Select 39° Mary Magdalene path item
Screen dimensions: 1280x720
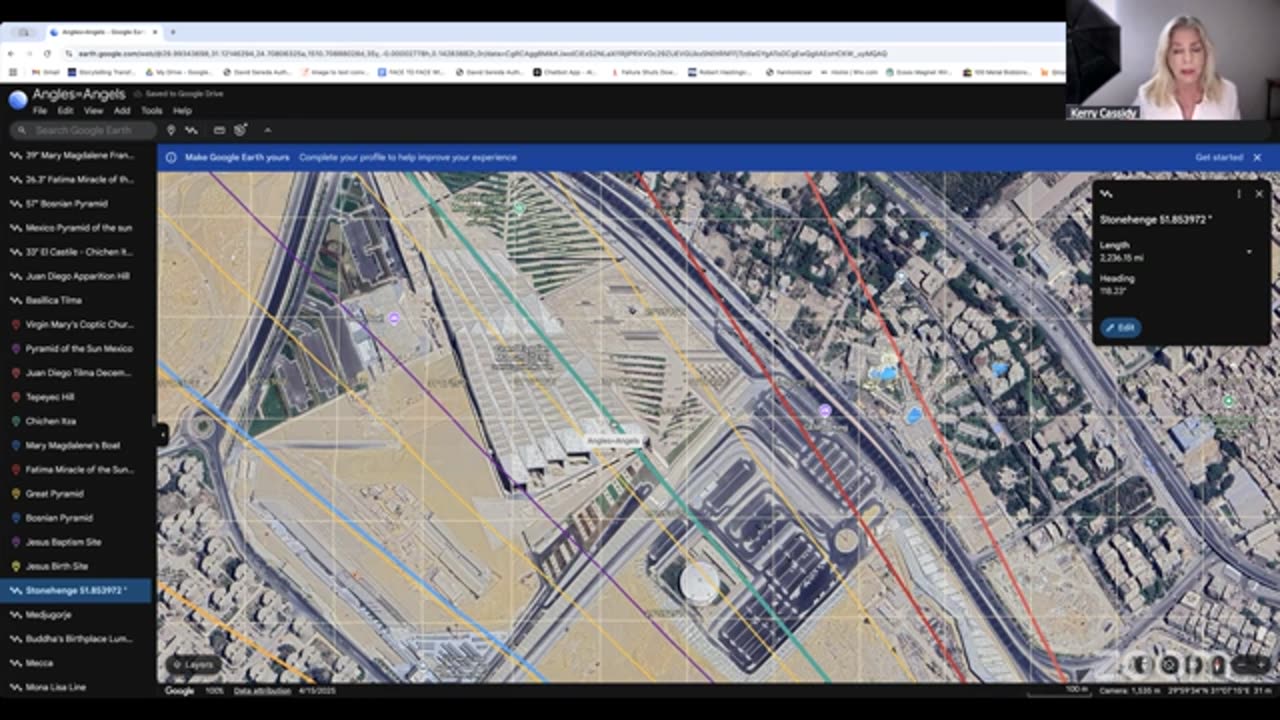pyautogui.click(x=76, y=155)
